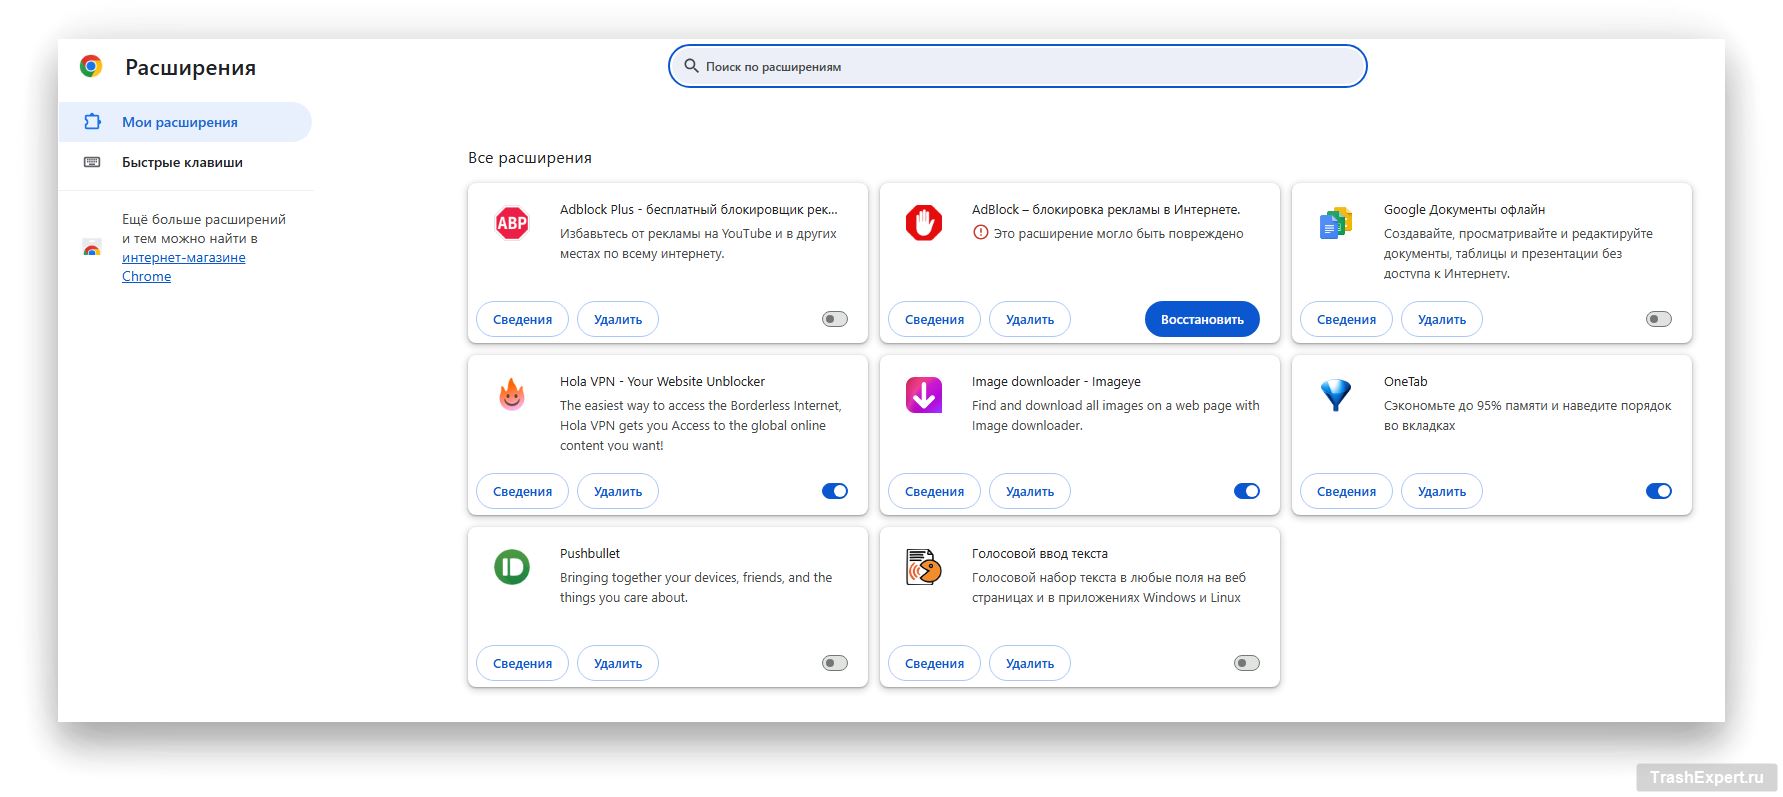Click the Голосовой ввод текста icon
Screen dimensions: 1783x797
pos(923,567)
